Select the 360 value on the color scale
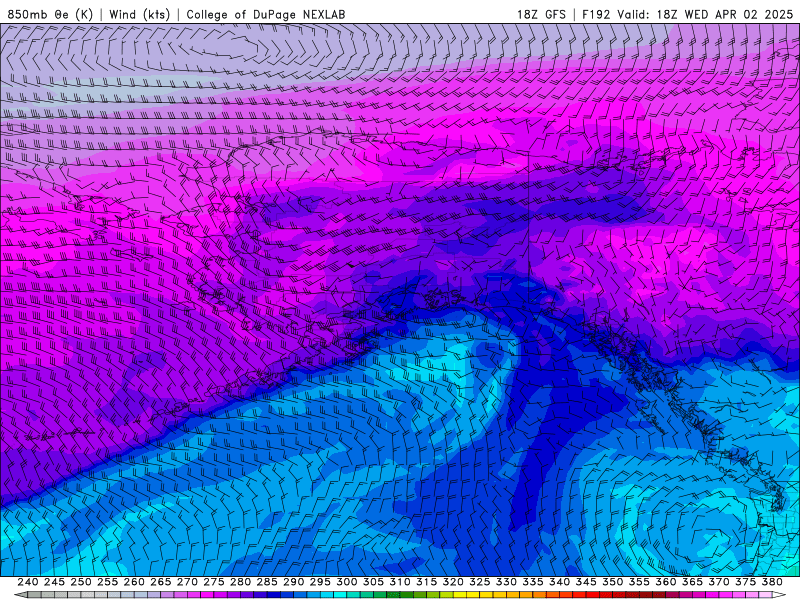The width and height of the screenshot is (800, 600). tap(665, 582)
